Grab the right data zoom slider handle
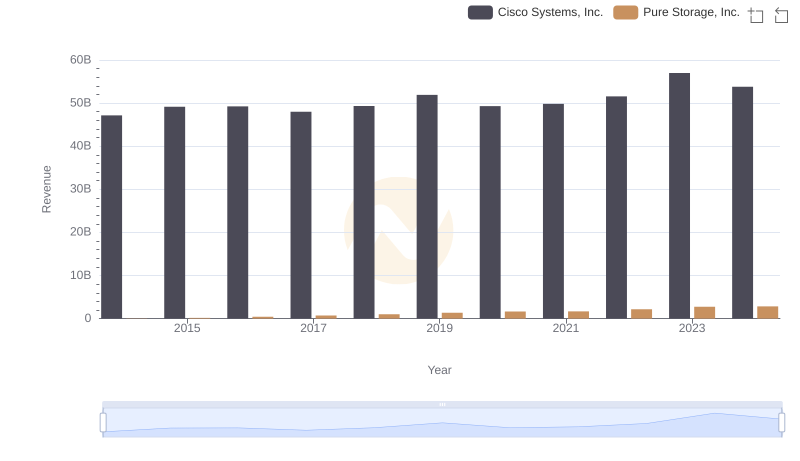The width and height of the screenshot is (800, 461). coord(781,422)
